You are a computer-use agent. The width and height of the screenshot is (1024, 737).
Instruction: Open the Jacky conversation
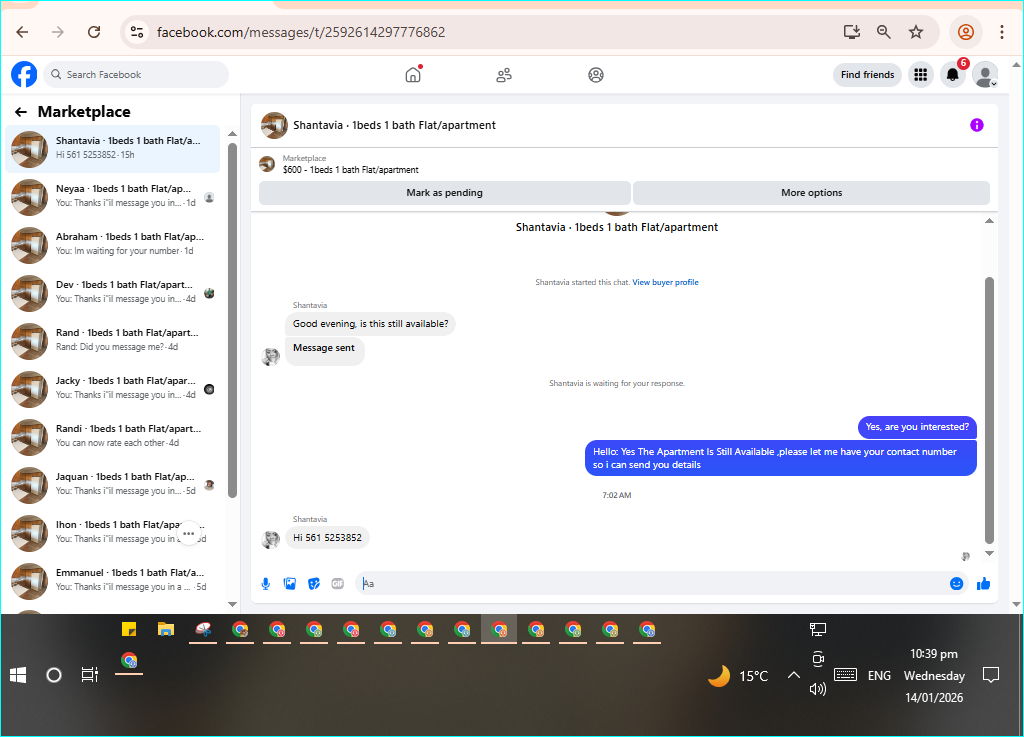click(114, 389)
